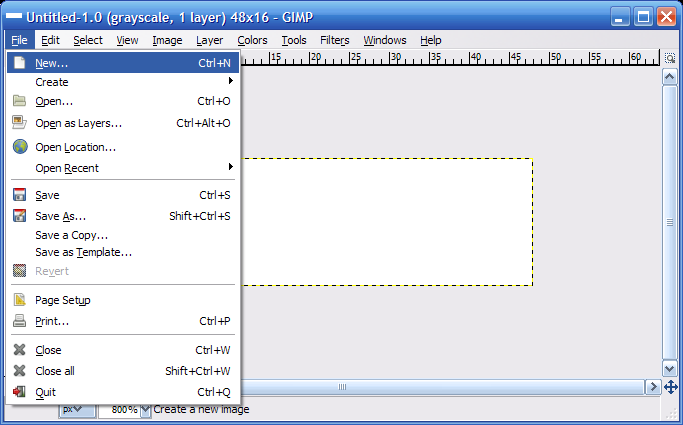Open the Edit menu
The width and height of the screenshot is (683, 425).
(x=50, y=40)
